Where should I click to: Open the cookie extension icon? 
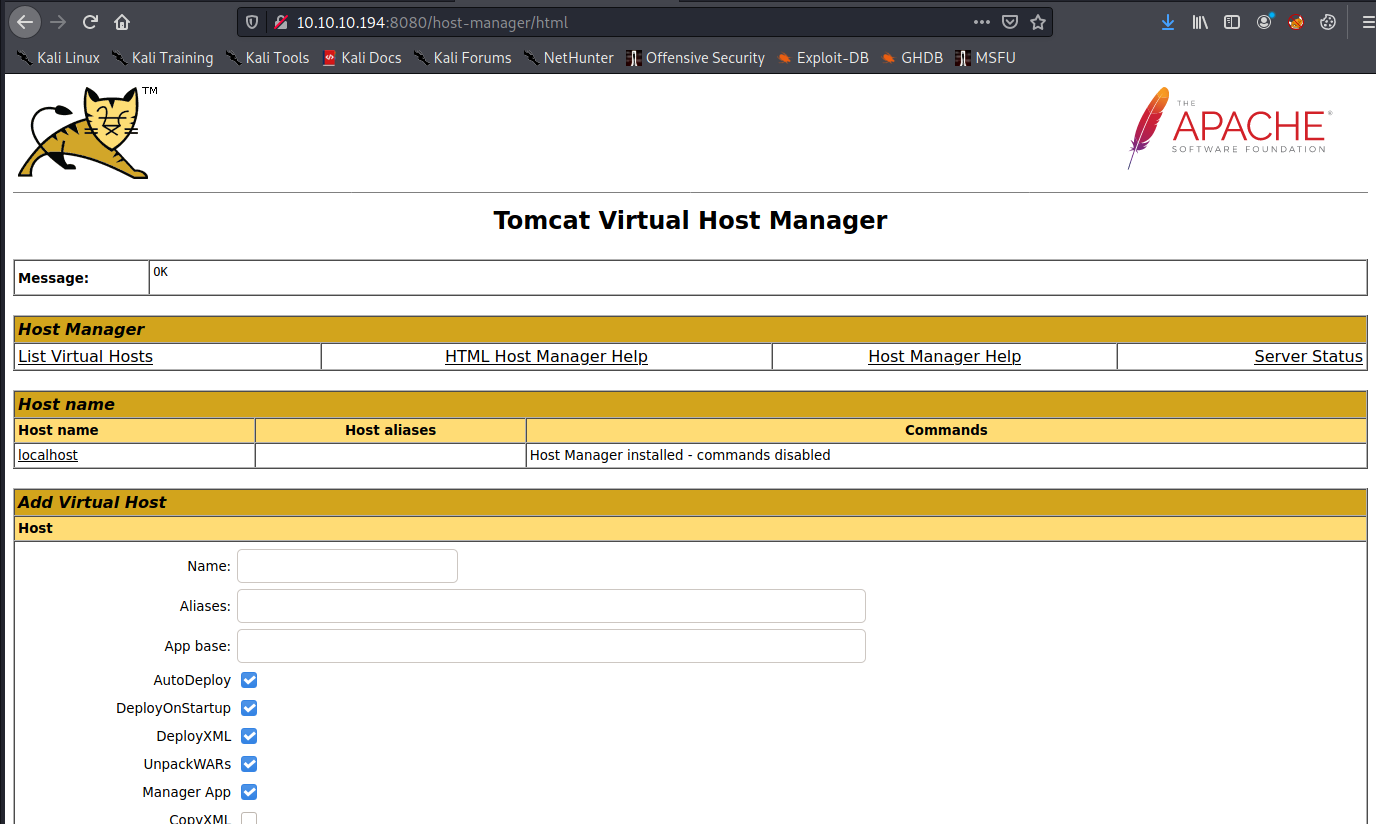[x=1328, y=21]
